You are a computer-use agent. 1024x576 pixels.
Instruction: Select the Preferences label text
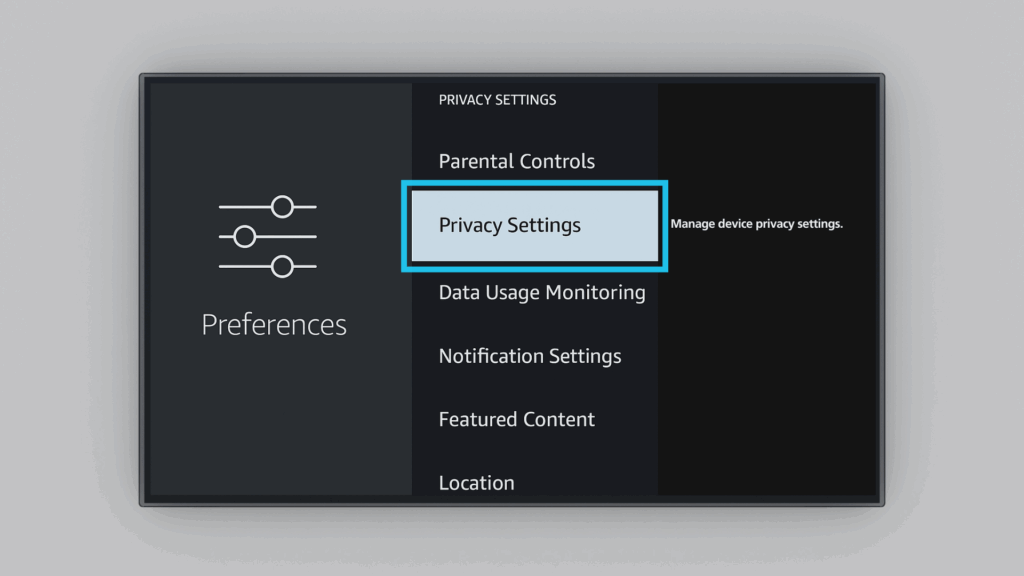[274, 325]
